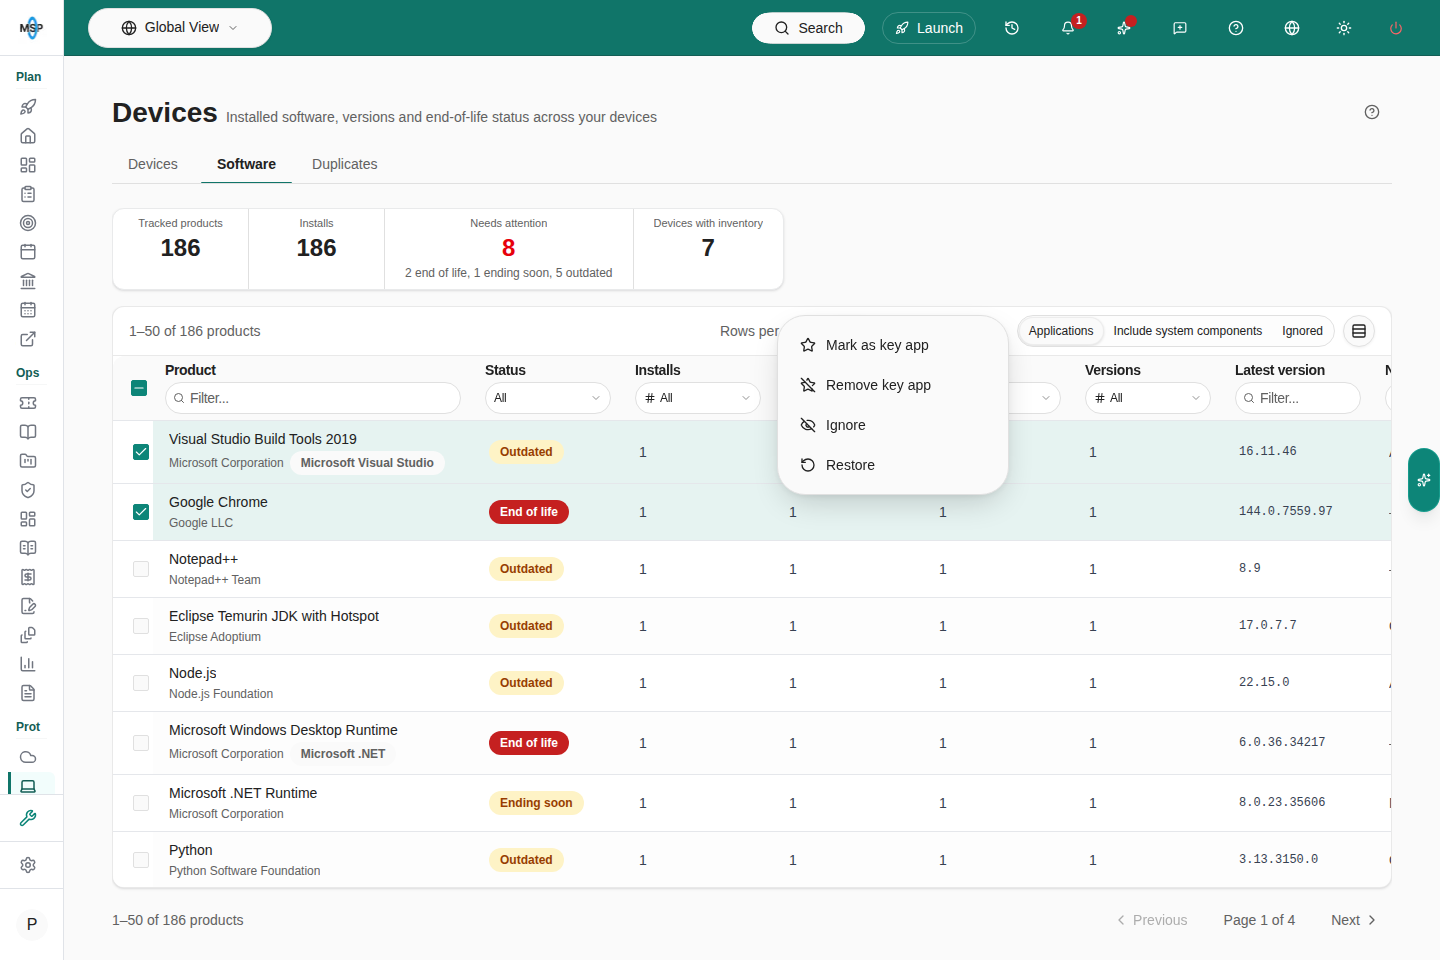Open the floating sparkle assistant tab
Image resolution: width=1440 pixels, height=960 pixels.
(x=1424, y=480)
